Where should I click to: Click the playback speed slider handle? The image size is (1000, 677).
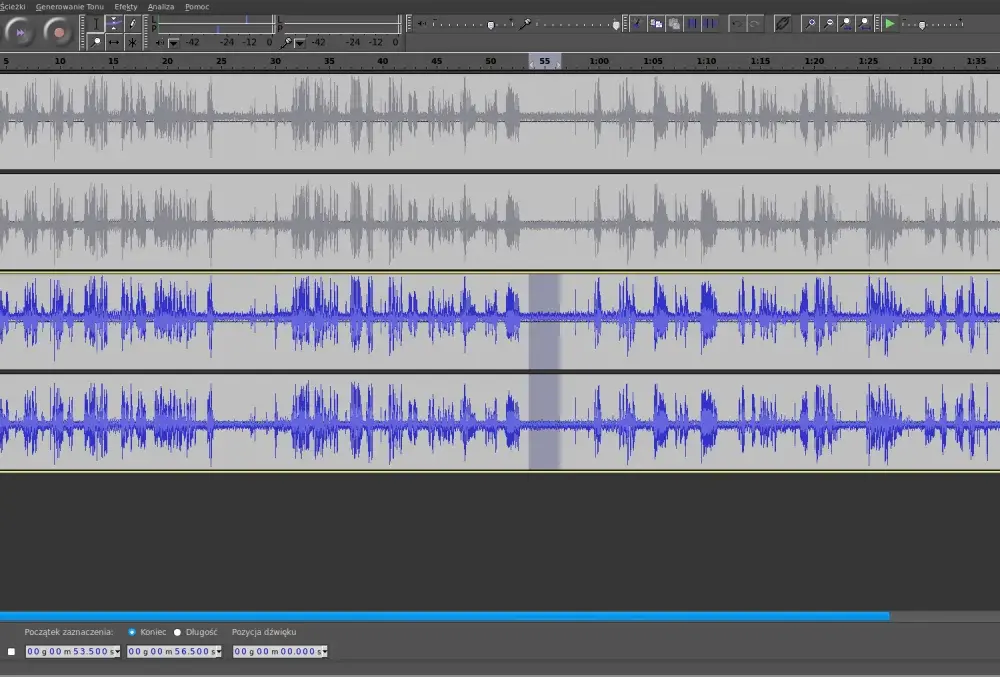click(922, 25)
